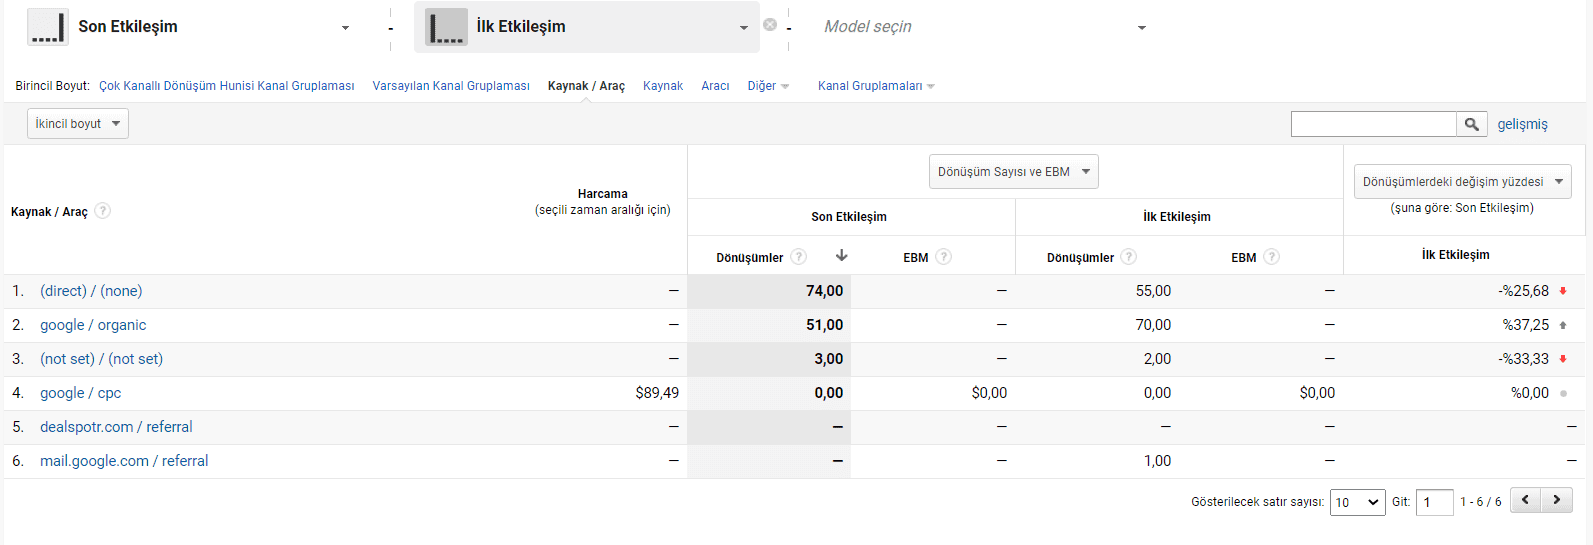Click help icon beside Son Etkileşim Dönüşümler
The image size is (1593, 545).
coord(798,257)
